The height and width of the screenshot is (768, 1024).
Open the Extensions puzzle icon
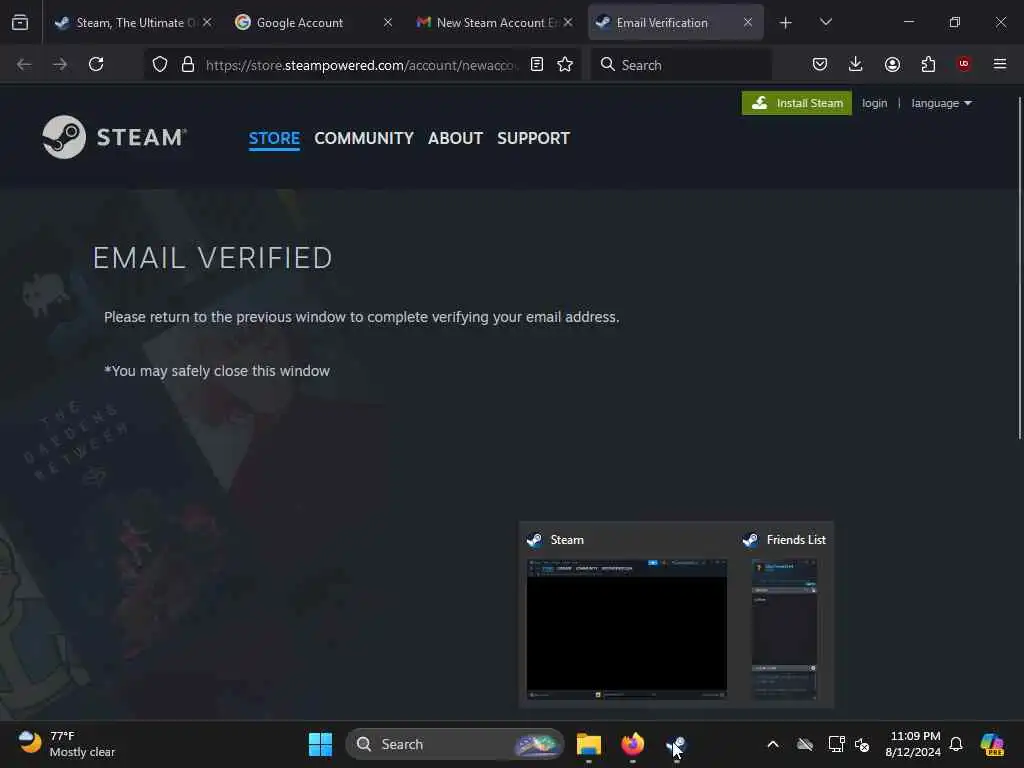click(x=928, y=64)
